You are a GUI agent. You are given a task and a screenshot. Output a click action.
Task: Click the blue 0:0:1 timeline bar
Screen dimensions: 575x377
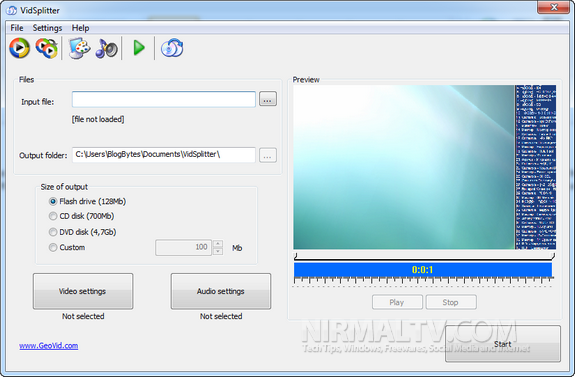[x=423, y=270]
